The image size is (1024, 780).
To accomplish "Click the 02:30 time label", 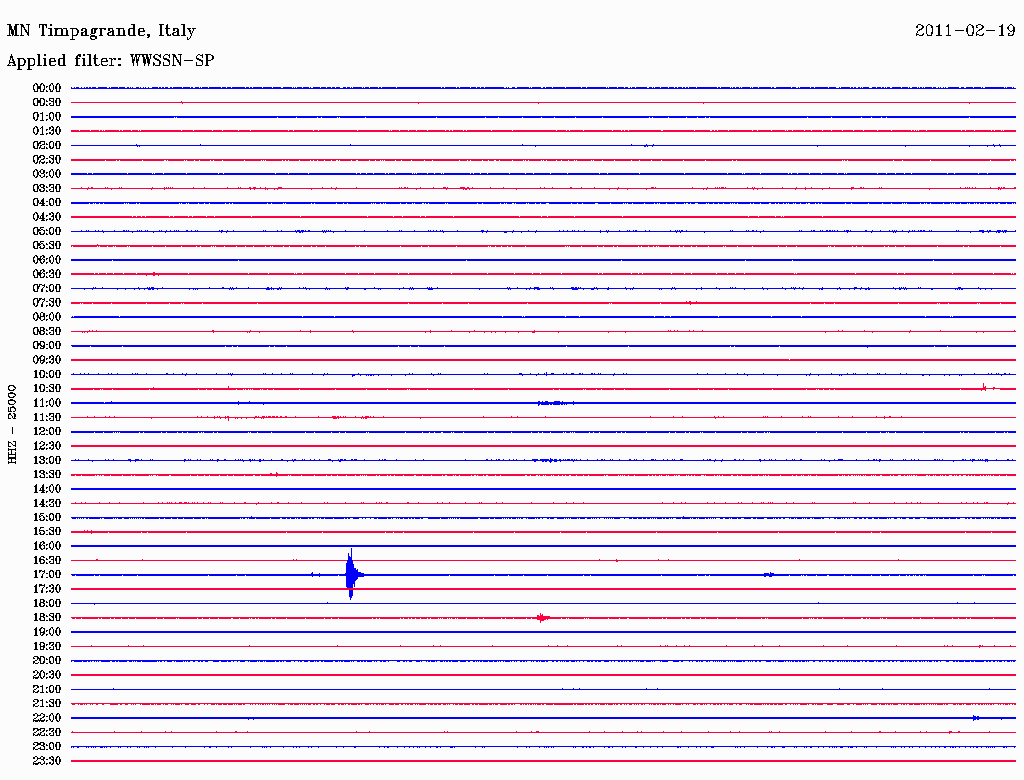I will [47, 159].
